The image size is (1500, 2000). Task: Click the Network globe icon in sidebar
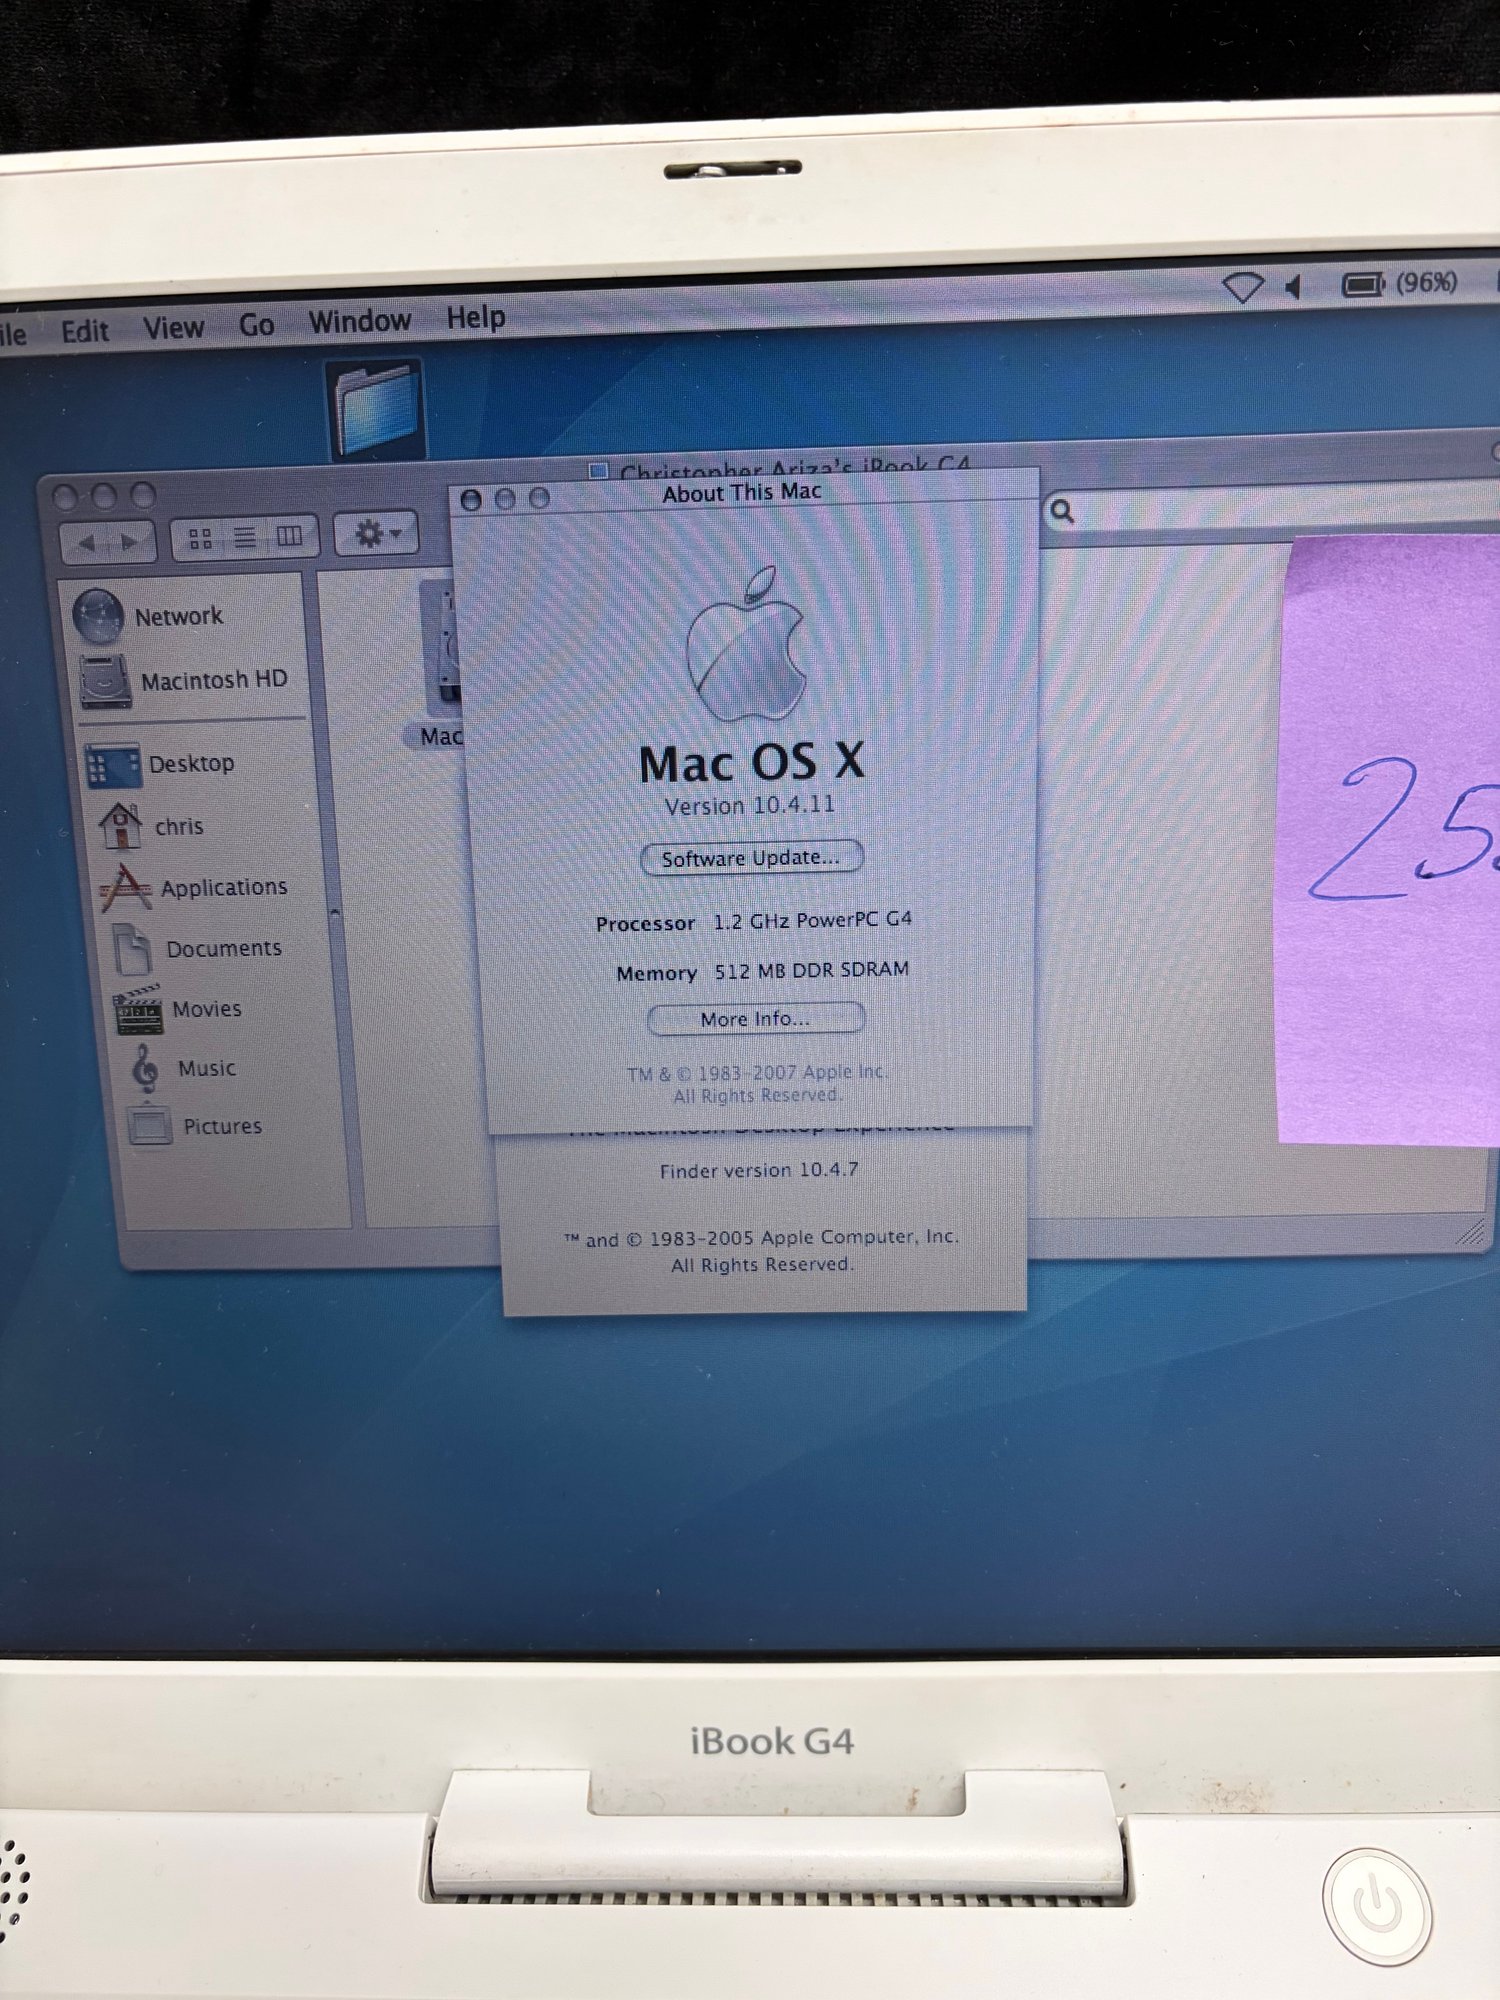pyautogui.click(x=99, y=617)
